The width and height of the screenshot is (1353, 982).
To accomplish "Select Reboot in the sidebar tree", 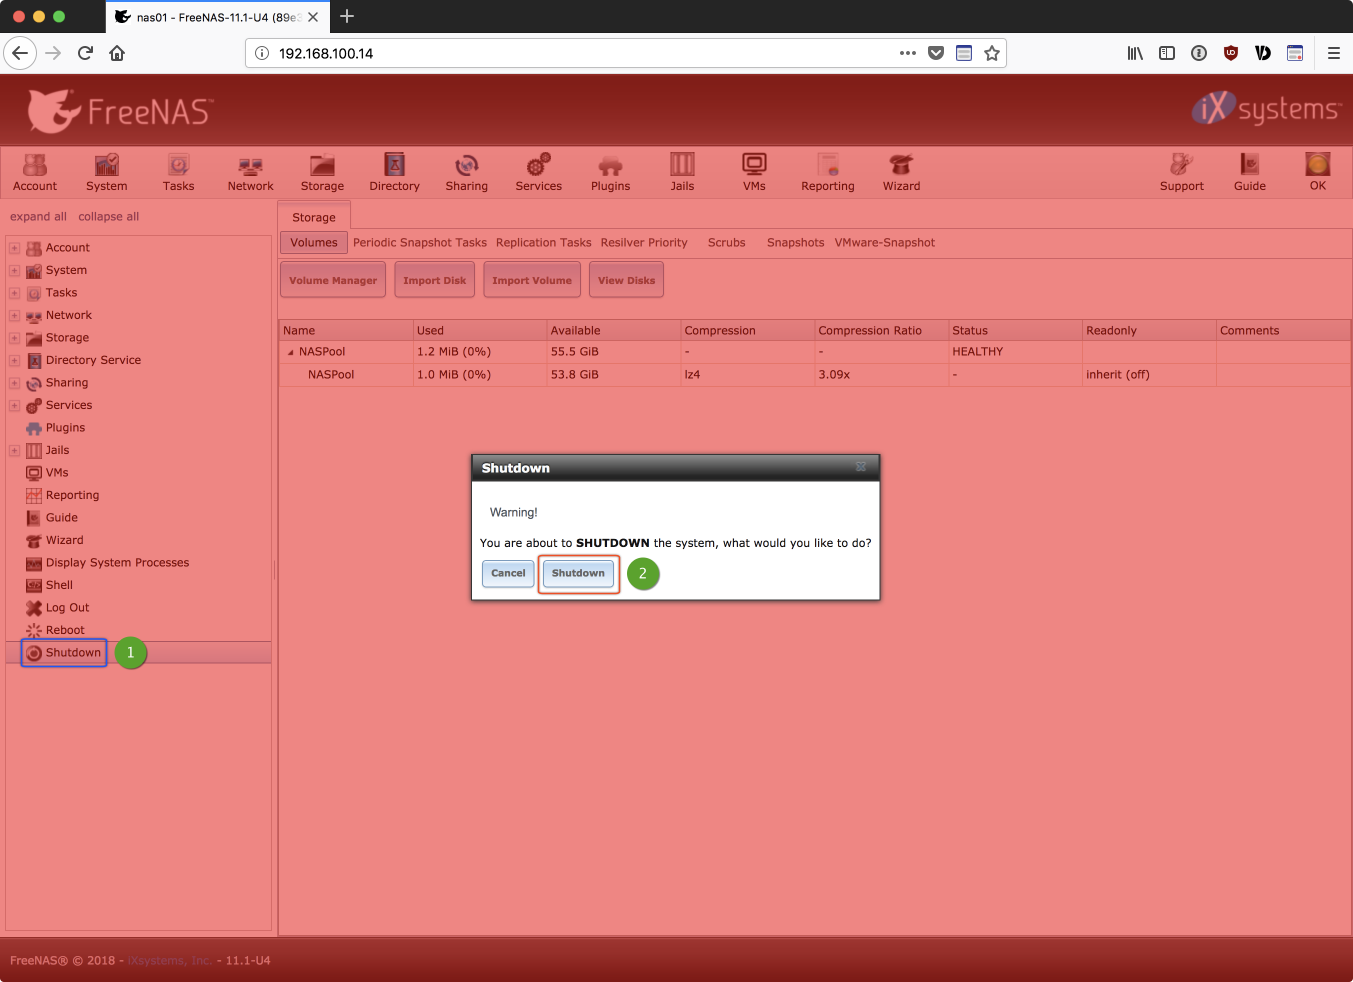I will pyautogui.click(x=65, y=630).
